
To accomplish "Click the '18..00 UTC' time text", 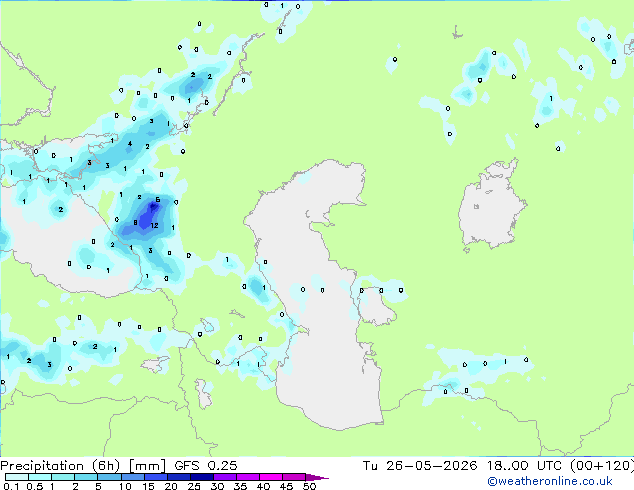I will (x=524, y=466).
